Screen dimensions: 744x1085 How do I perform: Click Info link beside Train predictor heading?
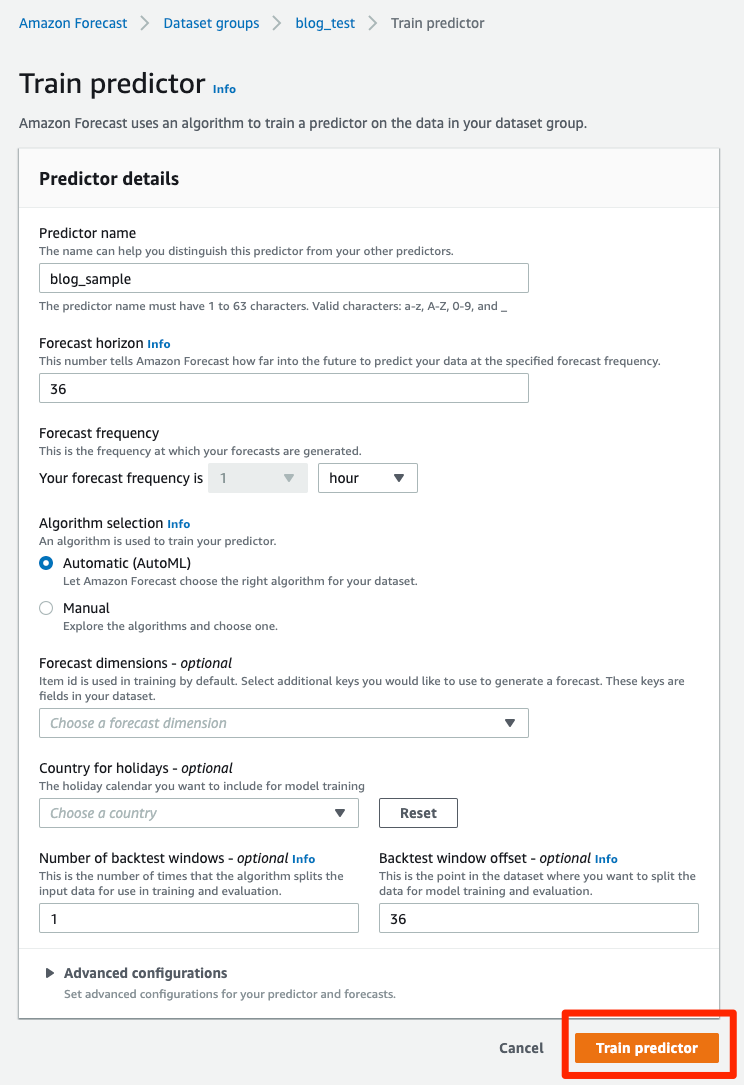224,89
